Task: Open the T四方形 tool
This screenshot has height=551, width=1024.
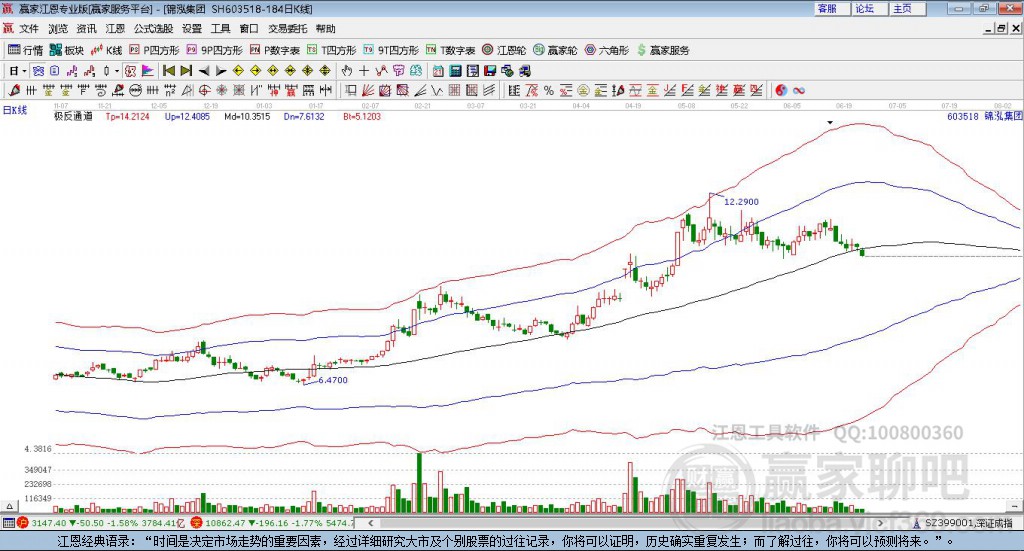Action: coord(331,50)
